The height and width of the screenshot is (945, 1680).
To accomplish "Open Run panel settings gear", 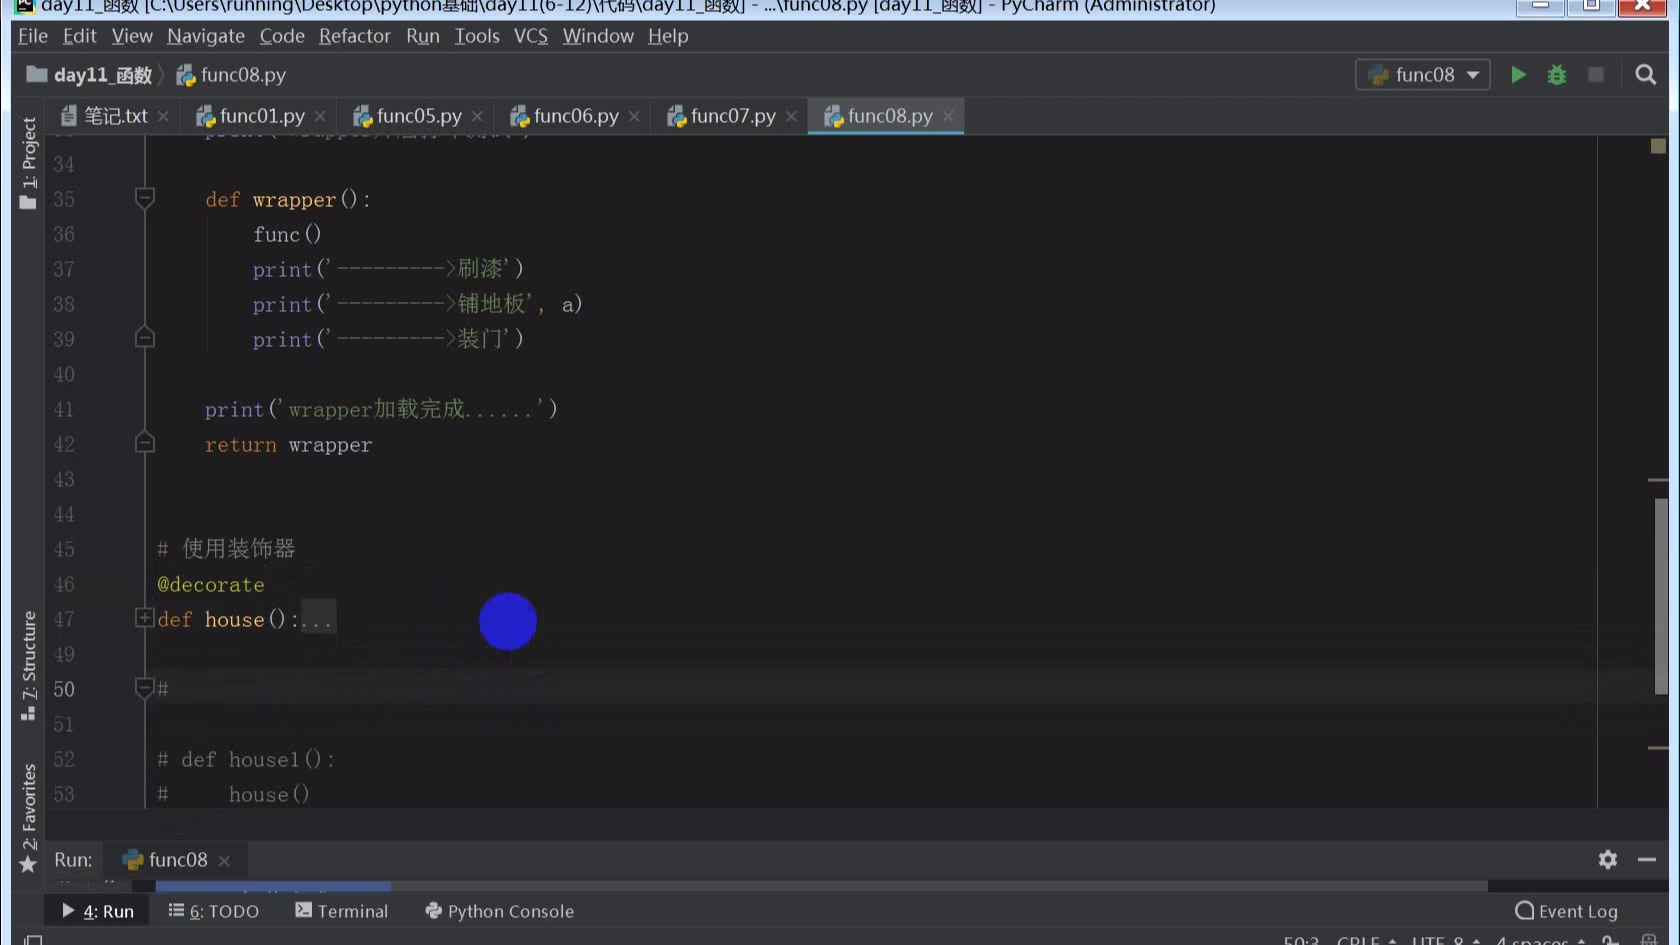I will (1608, 859).
